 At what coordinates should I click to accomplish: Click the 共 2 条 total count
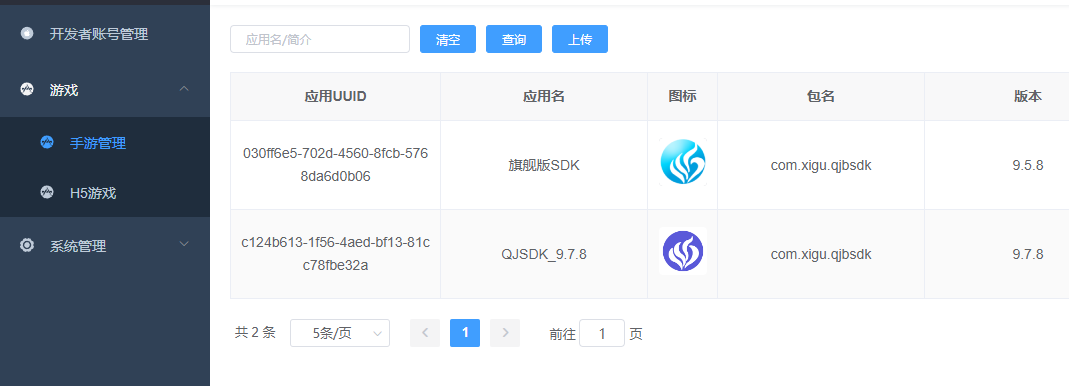pos(255,332)
